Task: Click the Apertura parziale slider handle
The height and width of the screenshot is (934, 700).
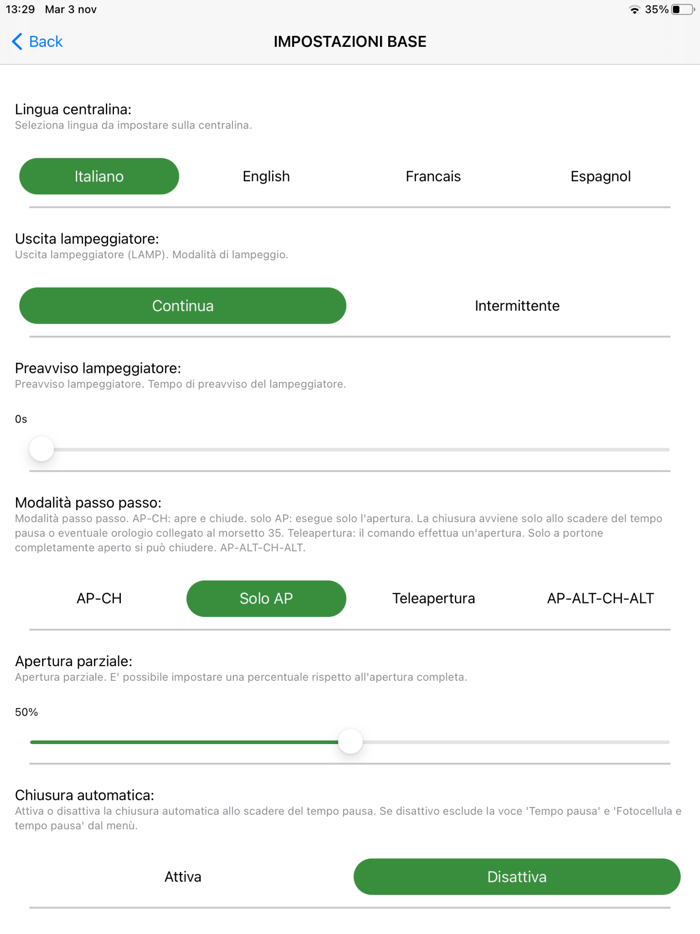Action: [351, 742]
